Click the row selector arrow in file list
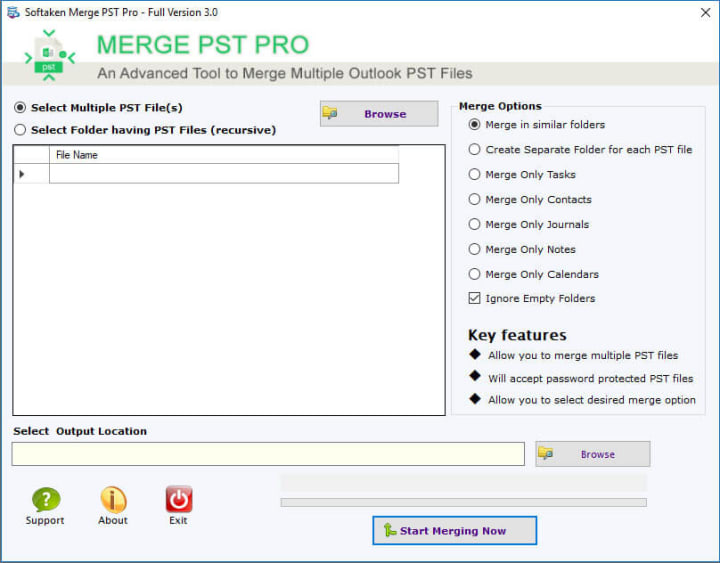This screenshot has width=720, height=563. coord(22,174)
